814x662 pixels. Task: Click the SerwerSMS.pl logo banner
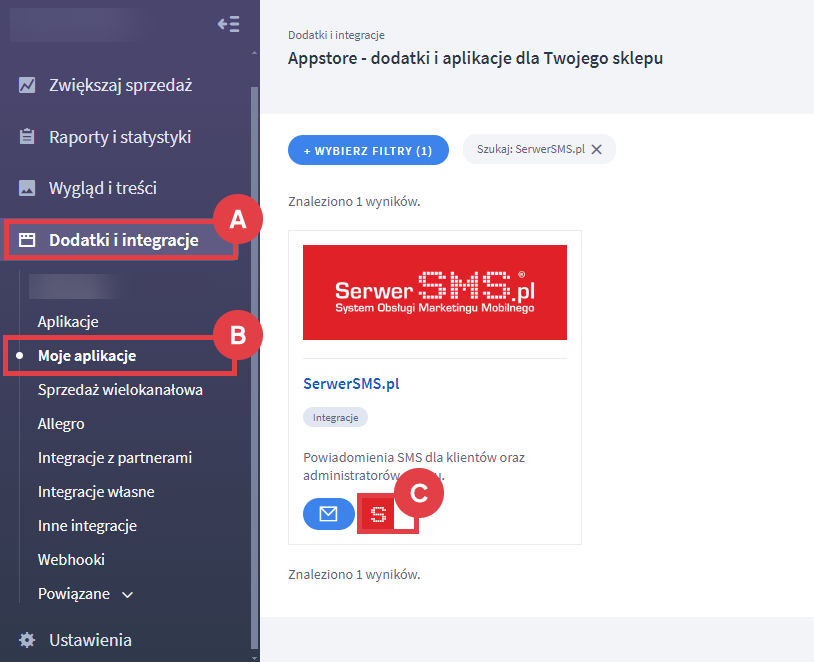[x=435, y=292]
